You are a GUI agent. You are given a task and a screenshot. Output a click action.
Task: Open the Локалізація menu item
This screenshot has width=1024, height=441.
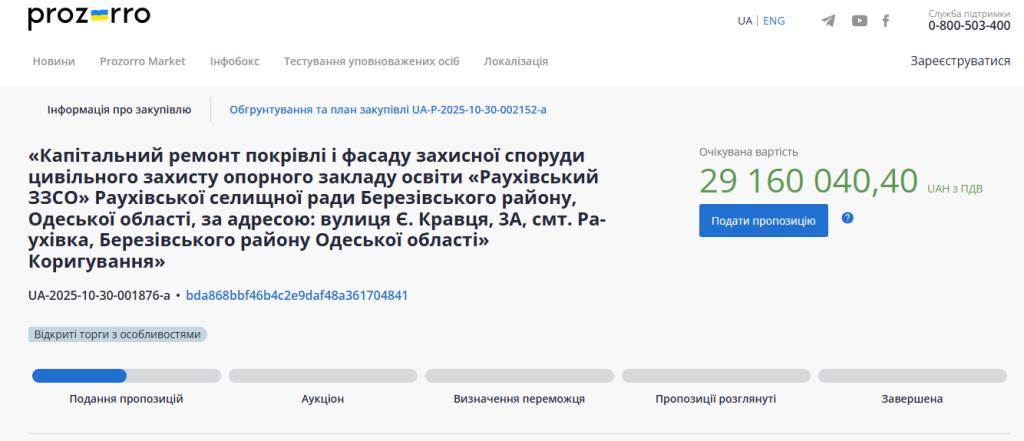click(516, 61)
